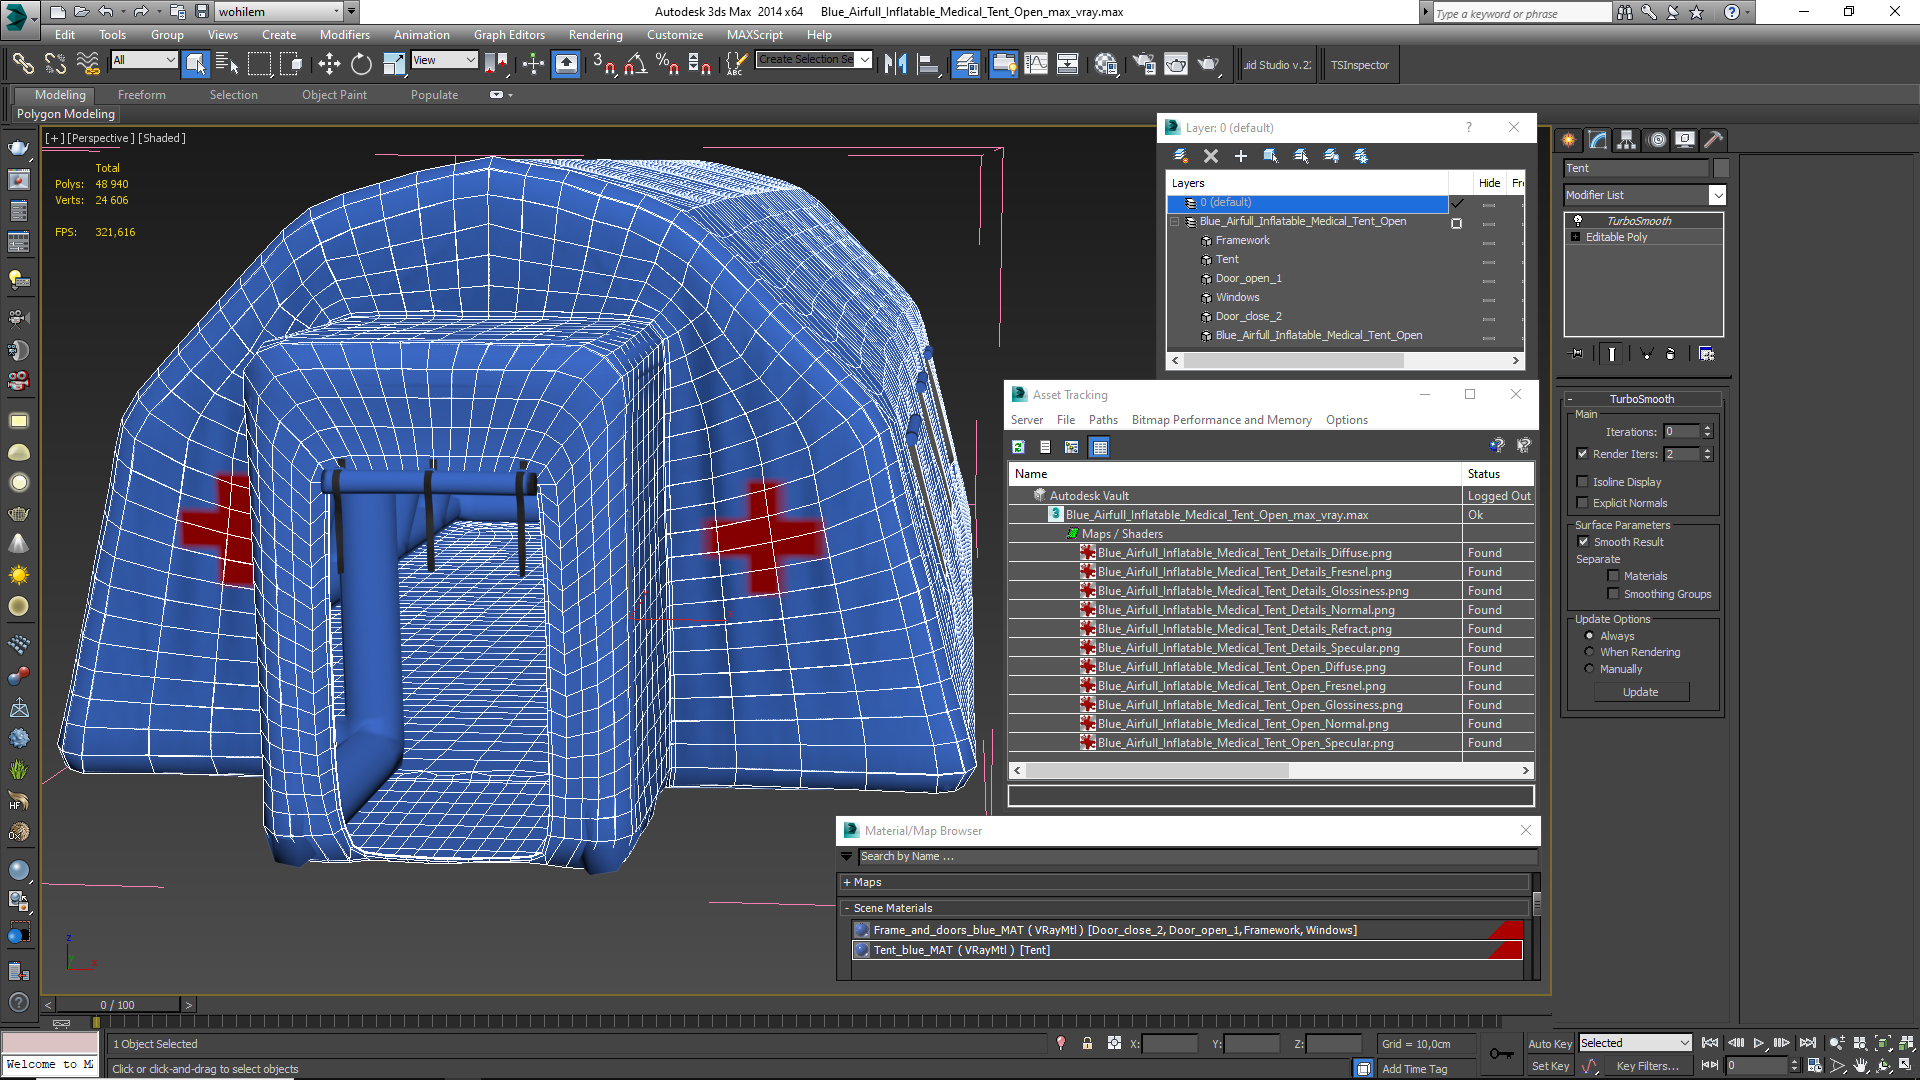Toggle Render Iters checkbox in TurboSmooth

[1581, 454]
